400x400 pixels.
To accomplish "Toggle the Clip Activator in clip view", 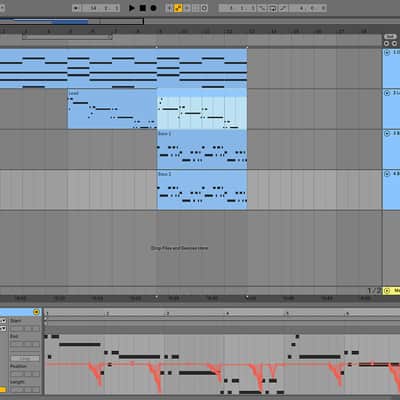I will tap(36, 312).
